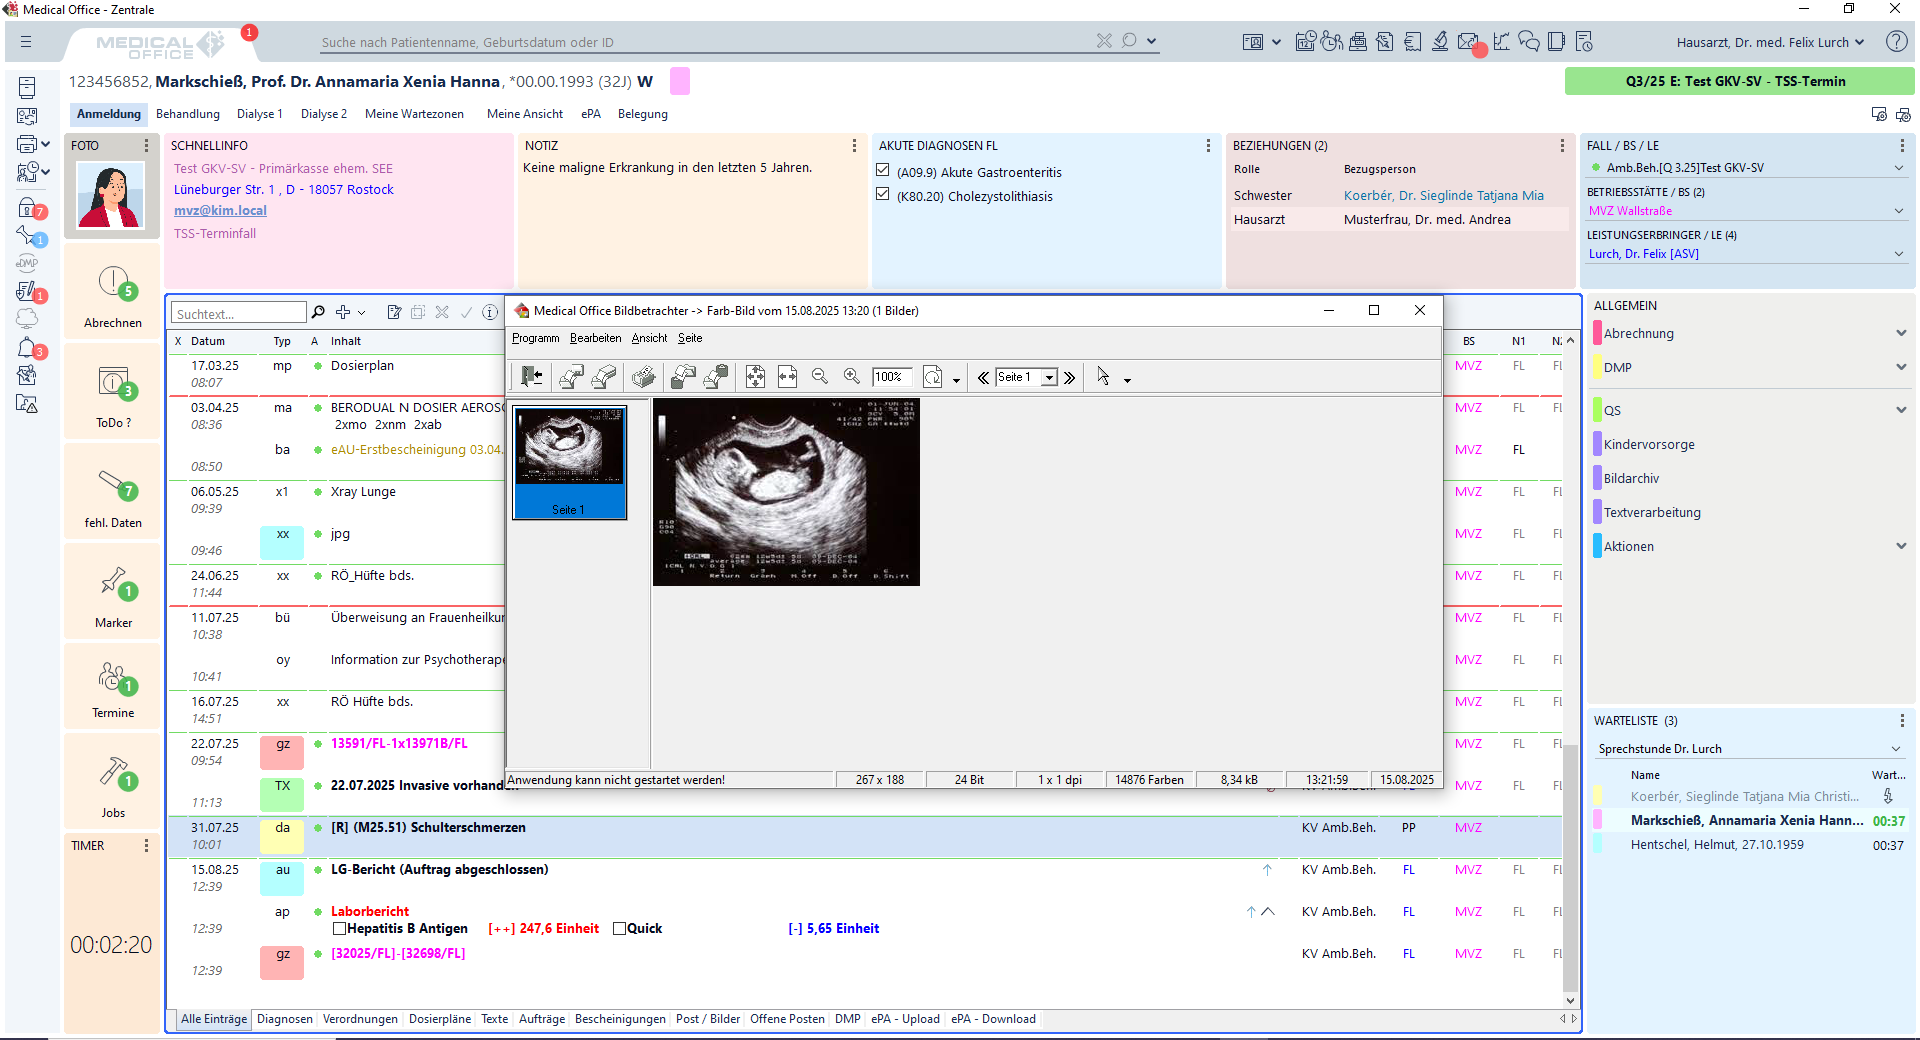
Task: Click the mvz@kim.local email link
Action: click(220, 210)
